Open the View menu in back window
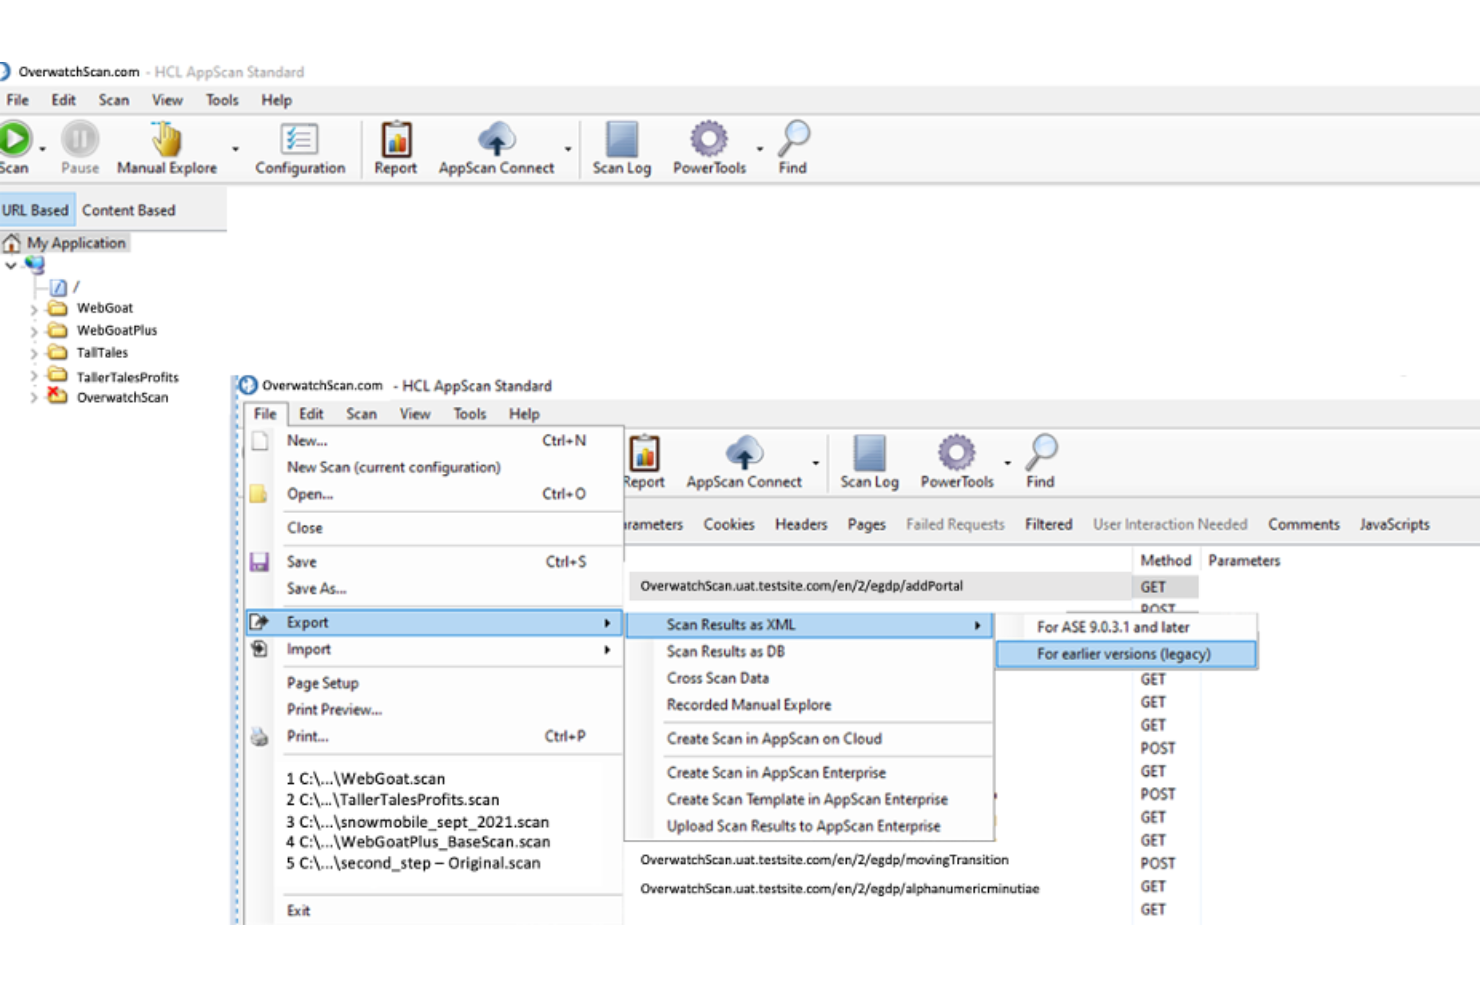The image size is (1480, 987). click(167, 100)
